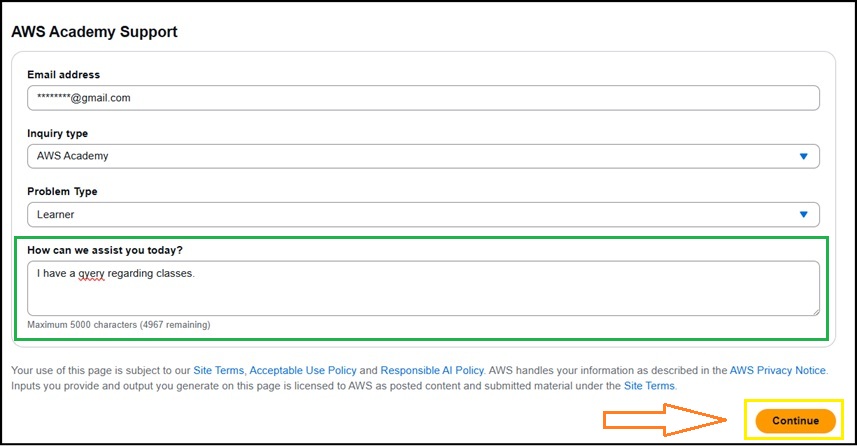Click the 'Inquiry type' label
This screenshot has height=446, width=857.
[57, 133]
